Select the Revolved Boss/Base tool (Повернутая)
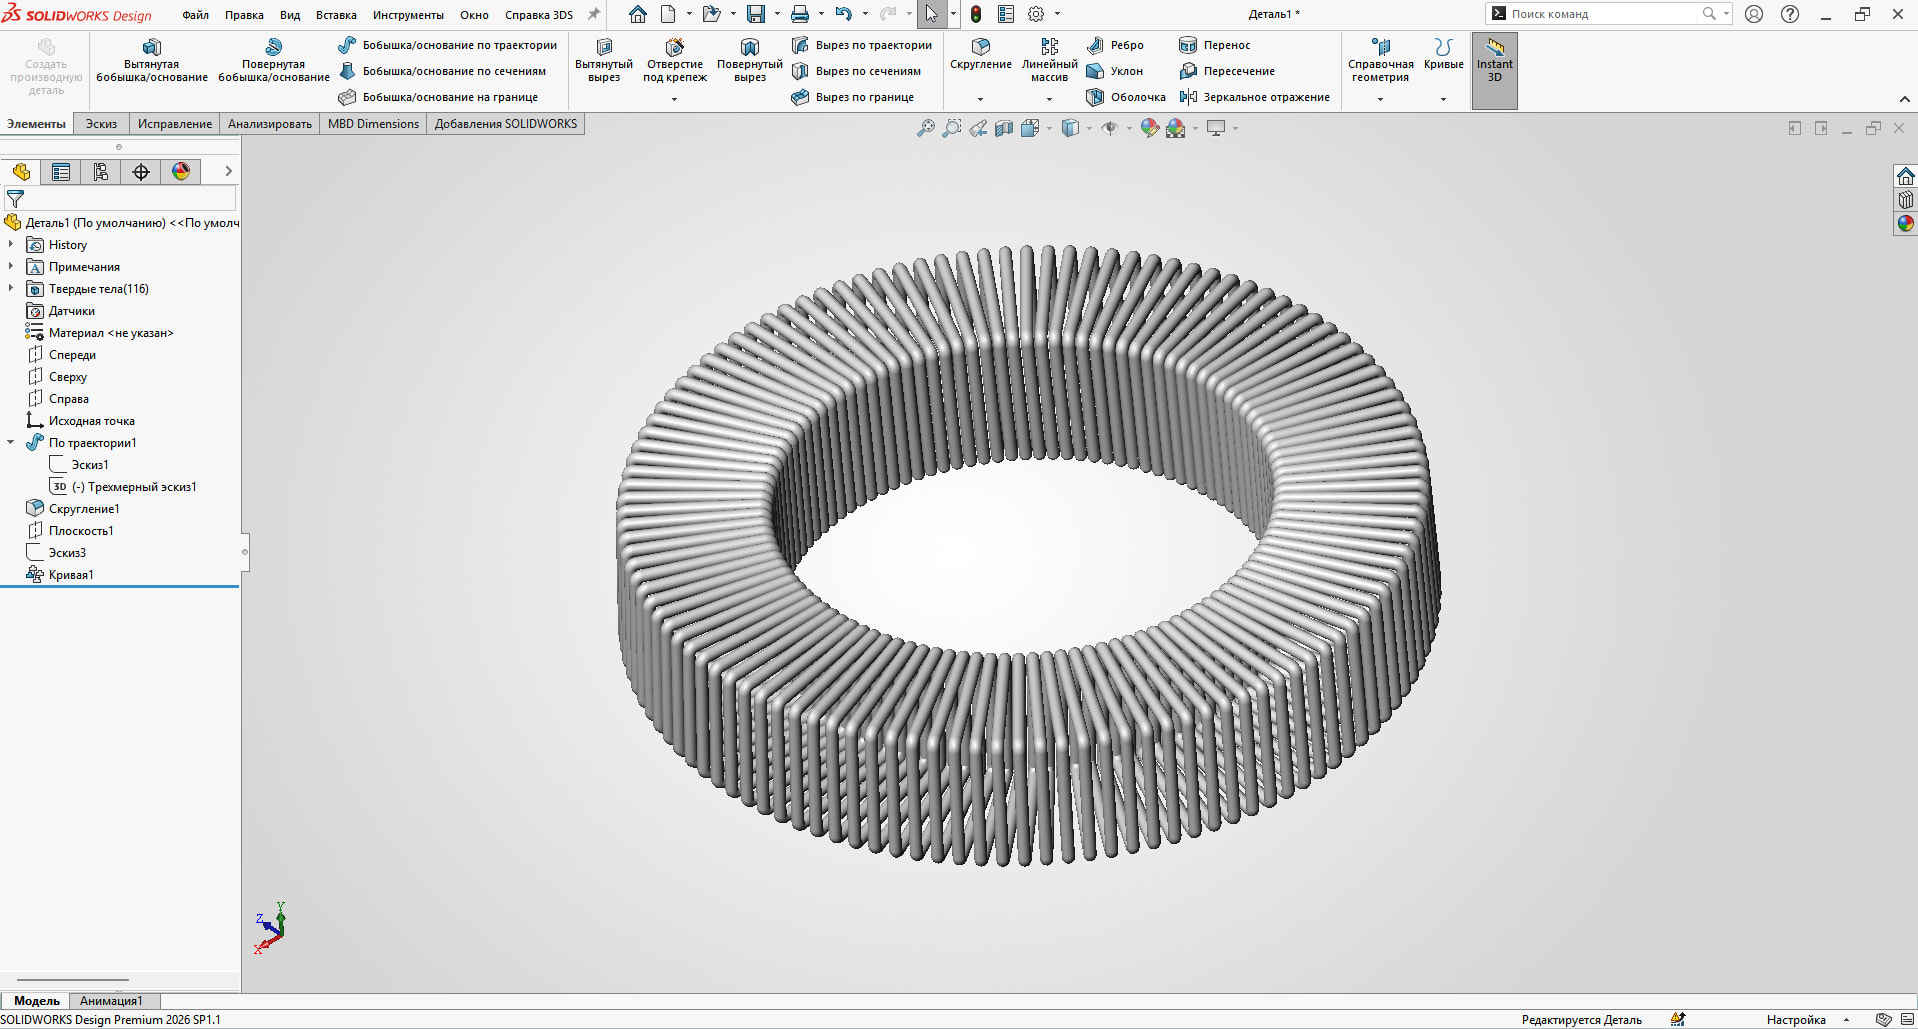 [x=273, y=48]
